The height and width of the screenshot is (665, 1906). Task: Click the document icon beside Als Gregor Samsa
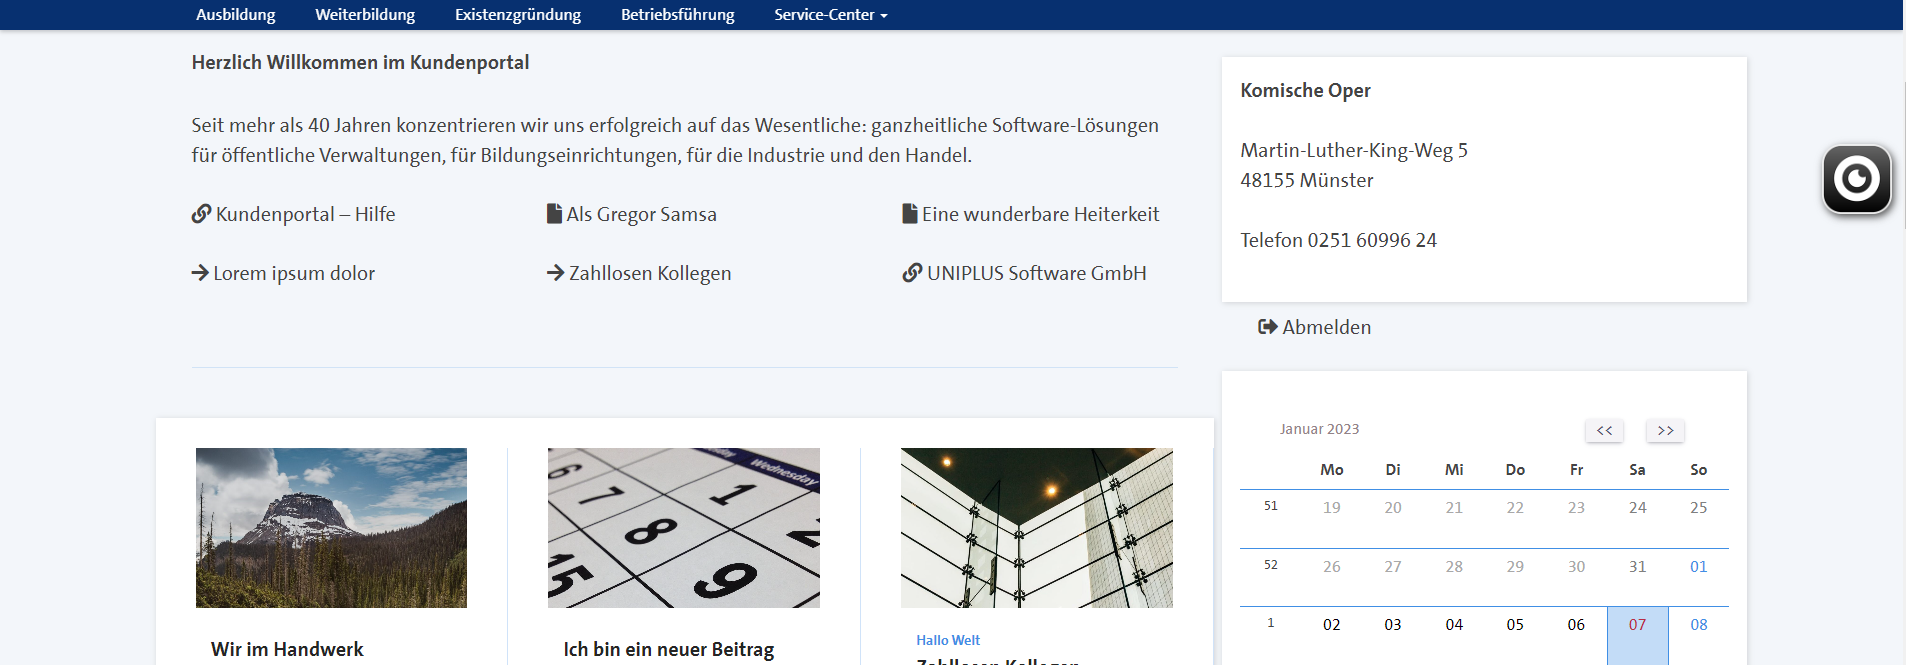pos(554,214)
